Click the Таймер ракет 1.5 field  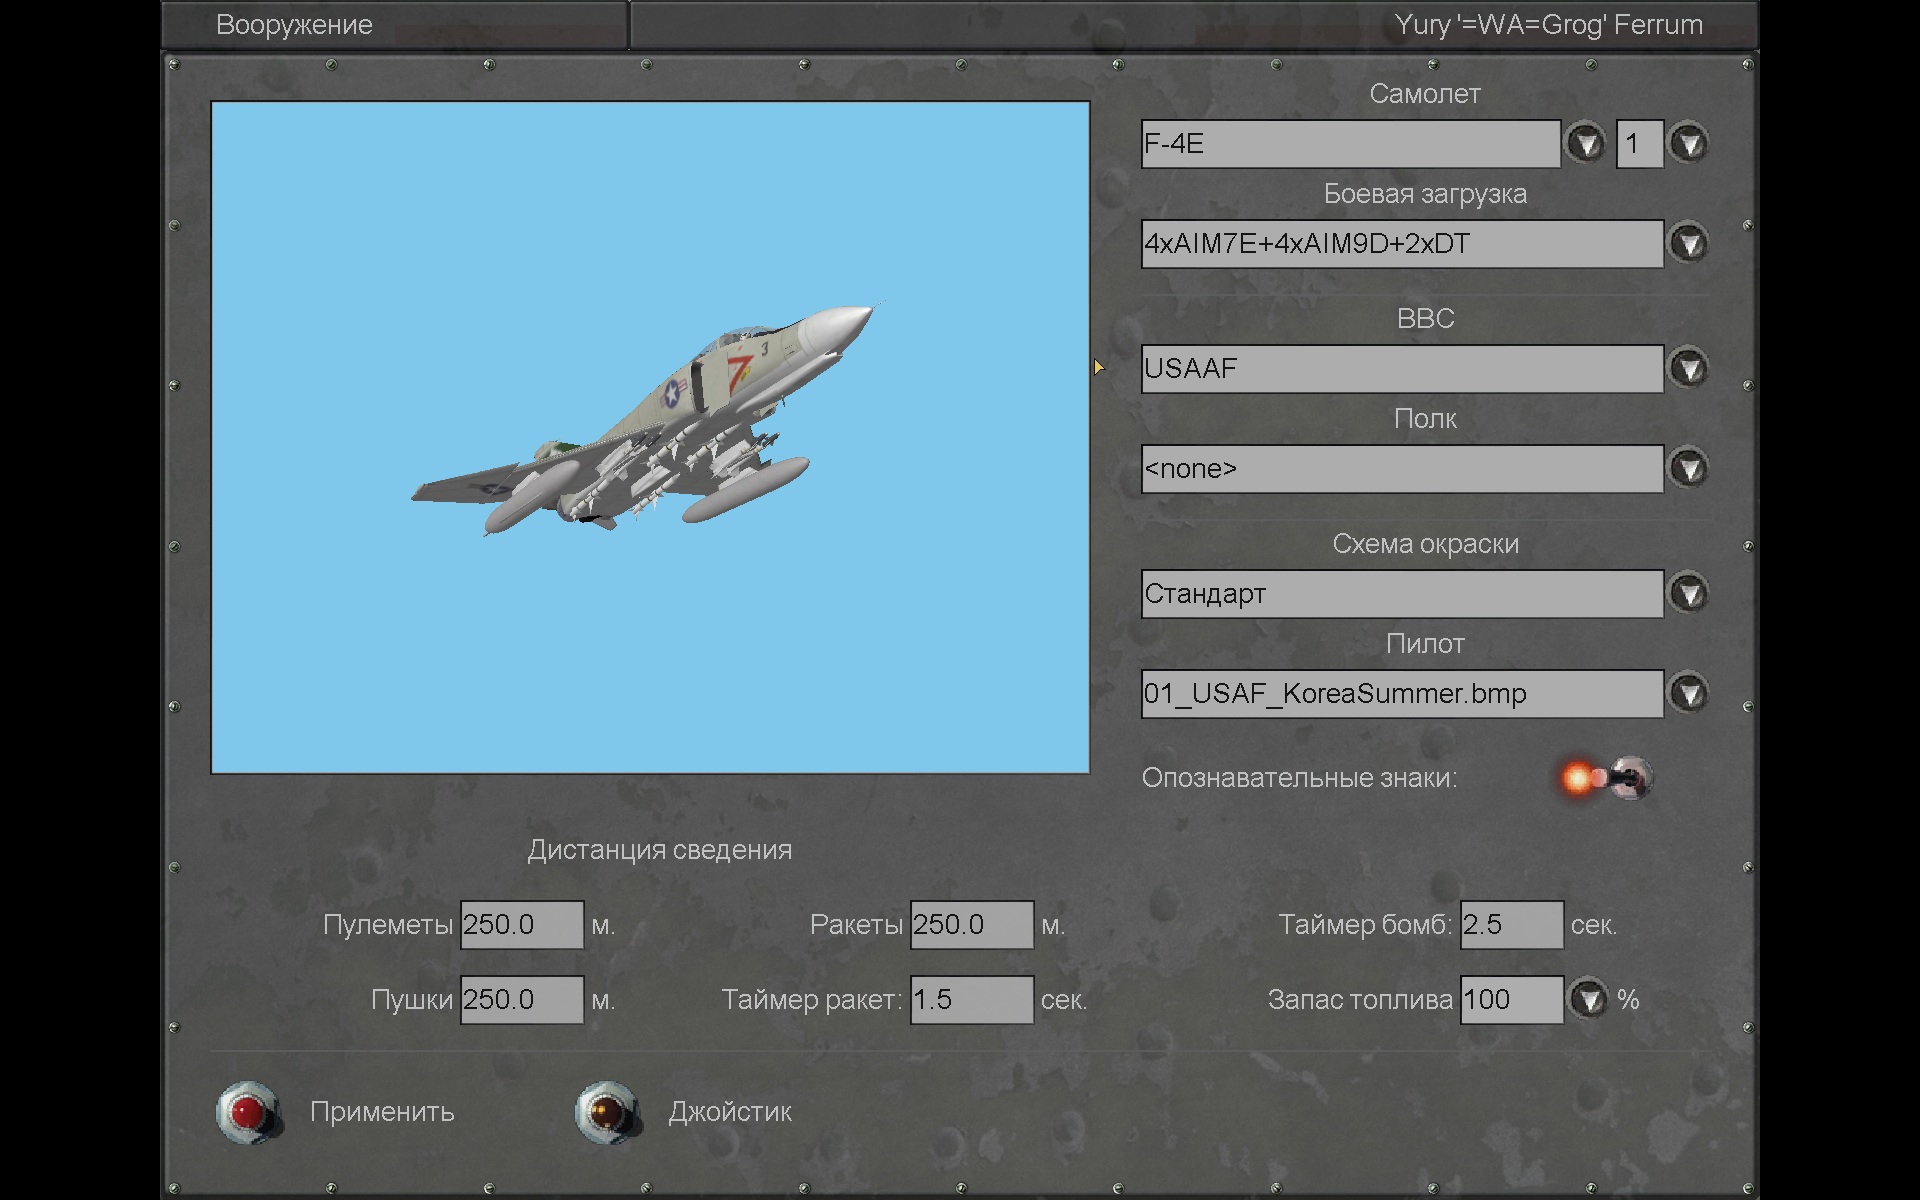pyautogui.click(x=971, y=1000)
